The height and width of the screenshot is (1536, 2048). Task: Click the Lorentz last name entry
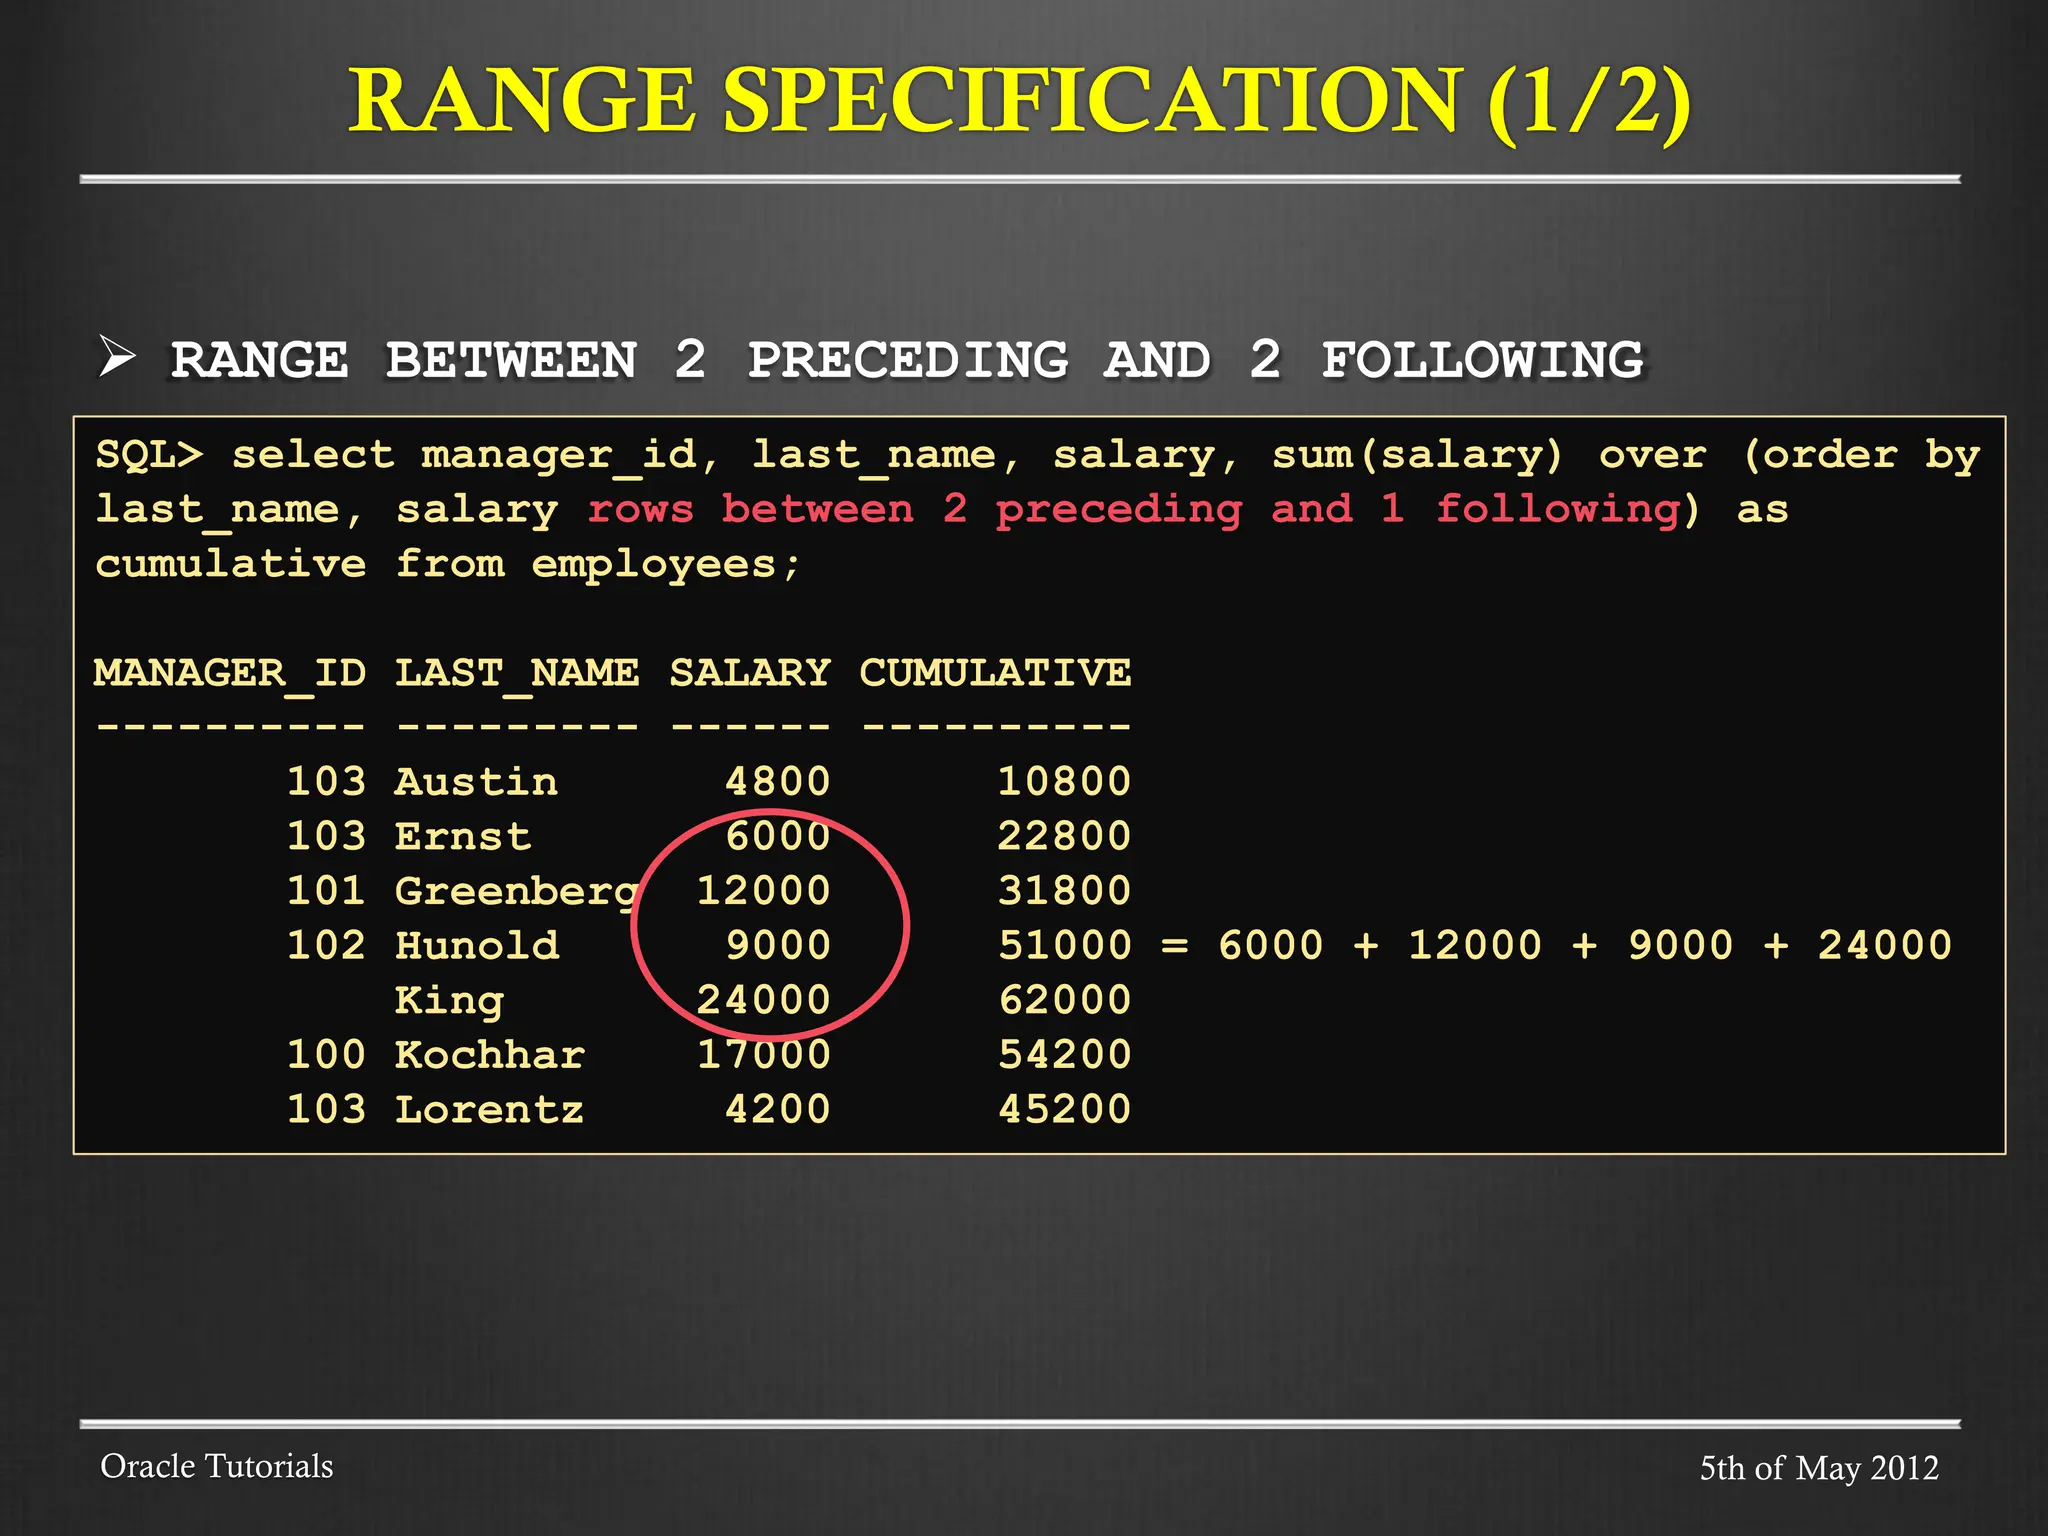click(x=489, y=1110)
